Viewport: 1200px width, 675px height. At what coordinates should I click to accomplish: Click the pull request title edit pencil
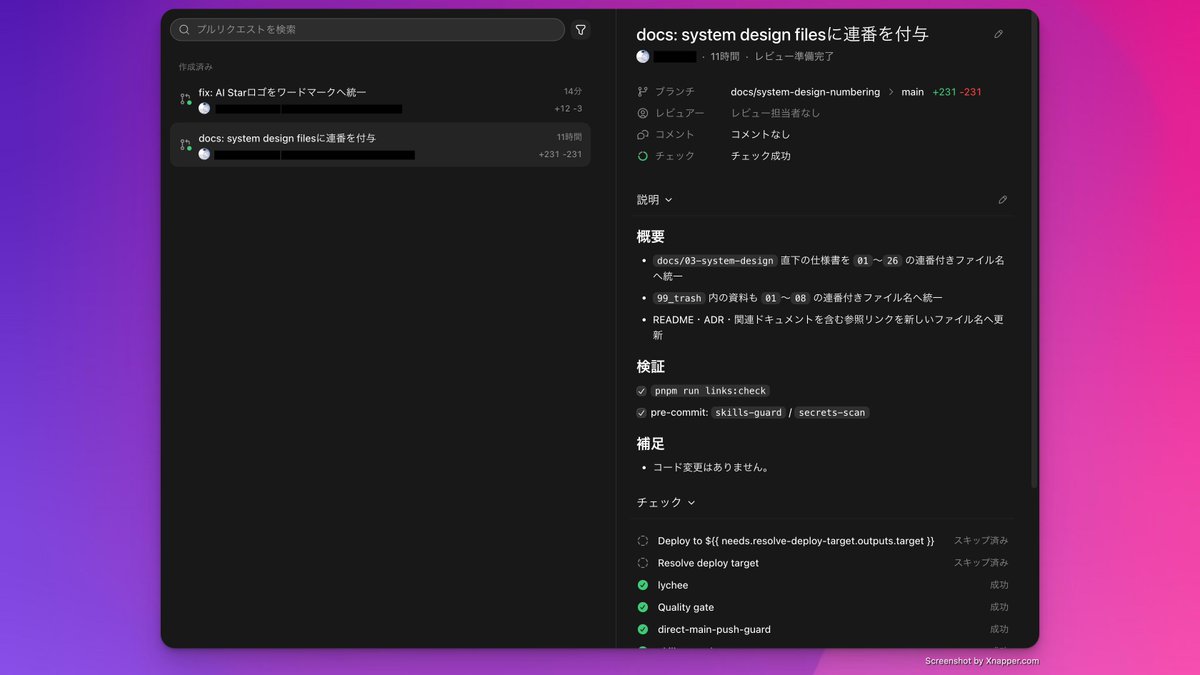tap(998, 34)
